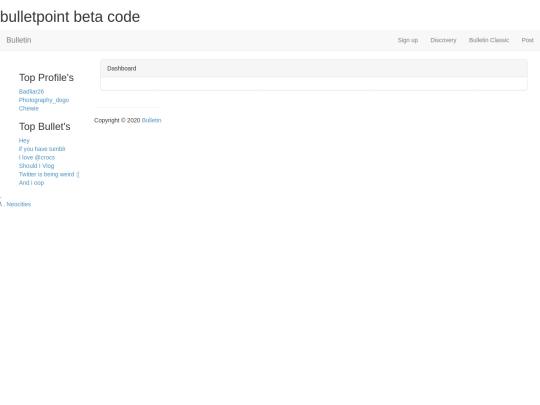Open the Photography_dogo profile
The image size is (540, 405).
44,100
